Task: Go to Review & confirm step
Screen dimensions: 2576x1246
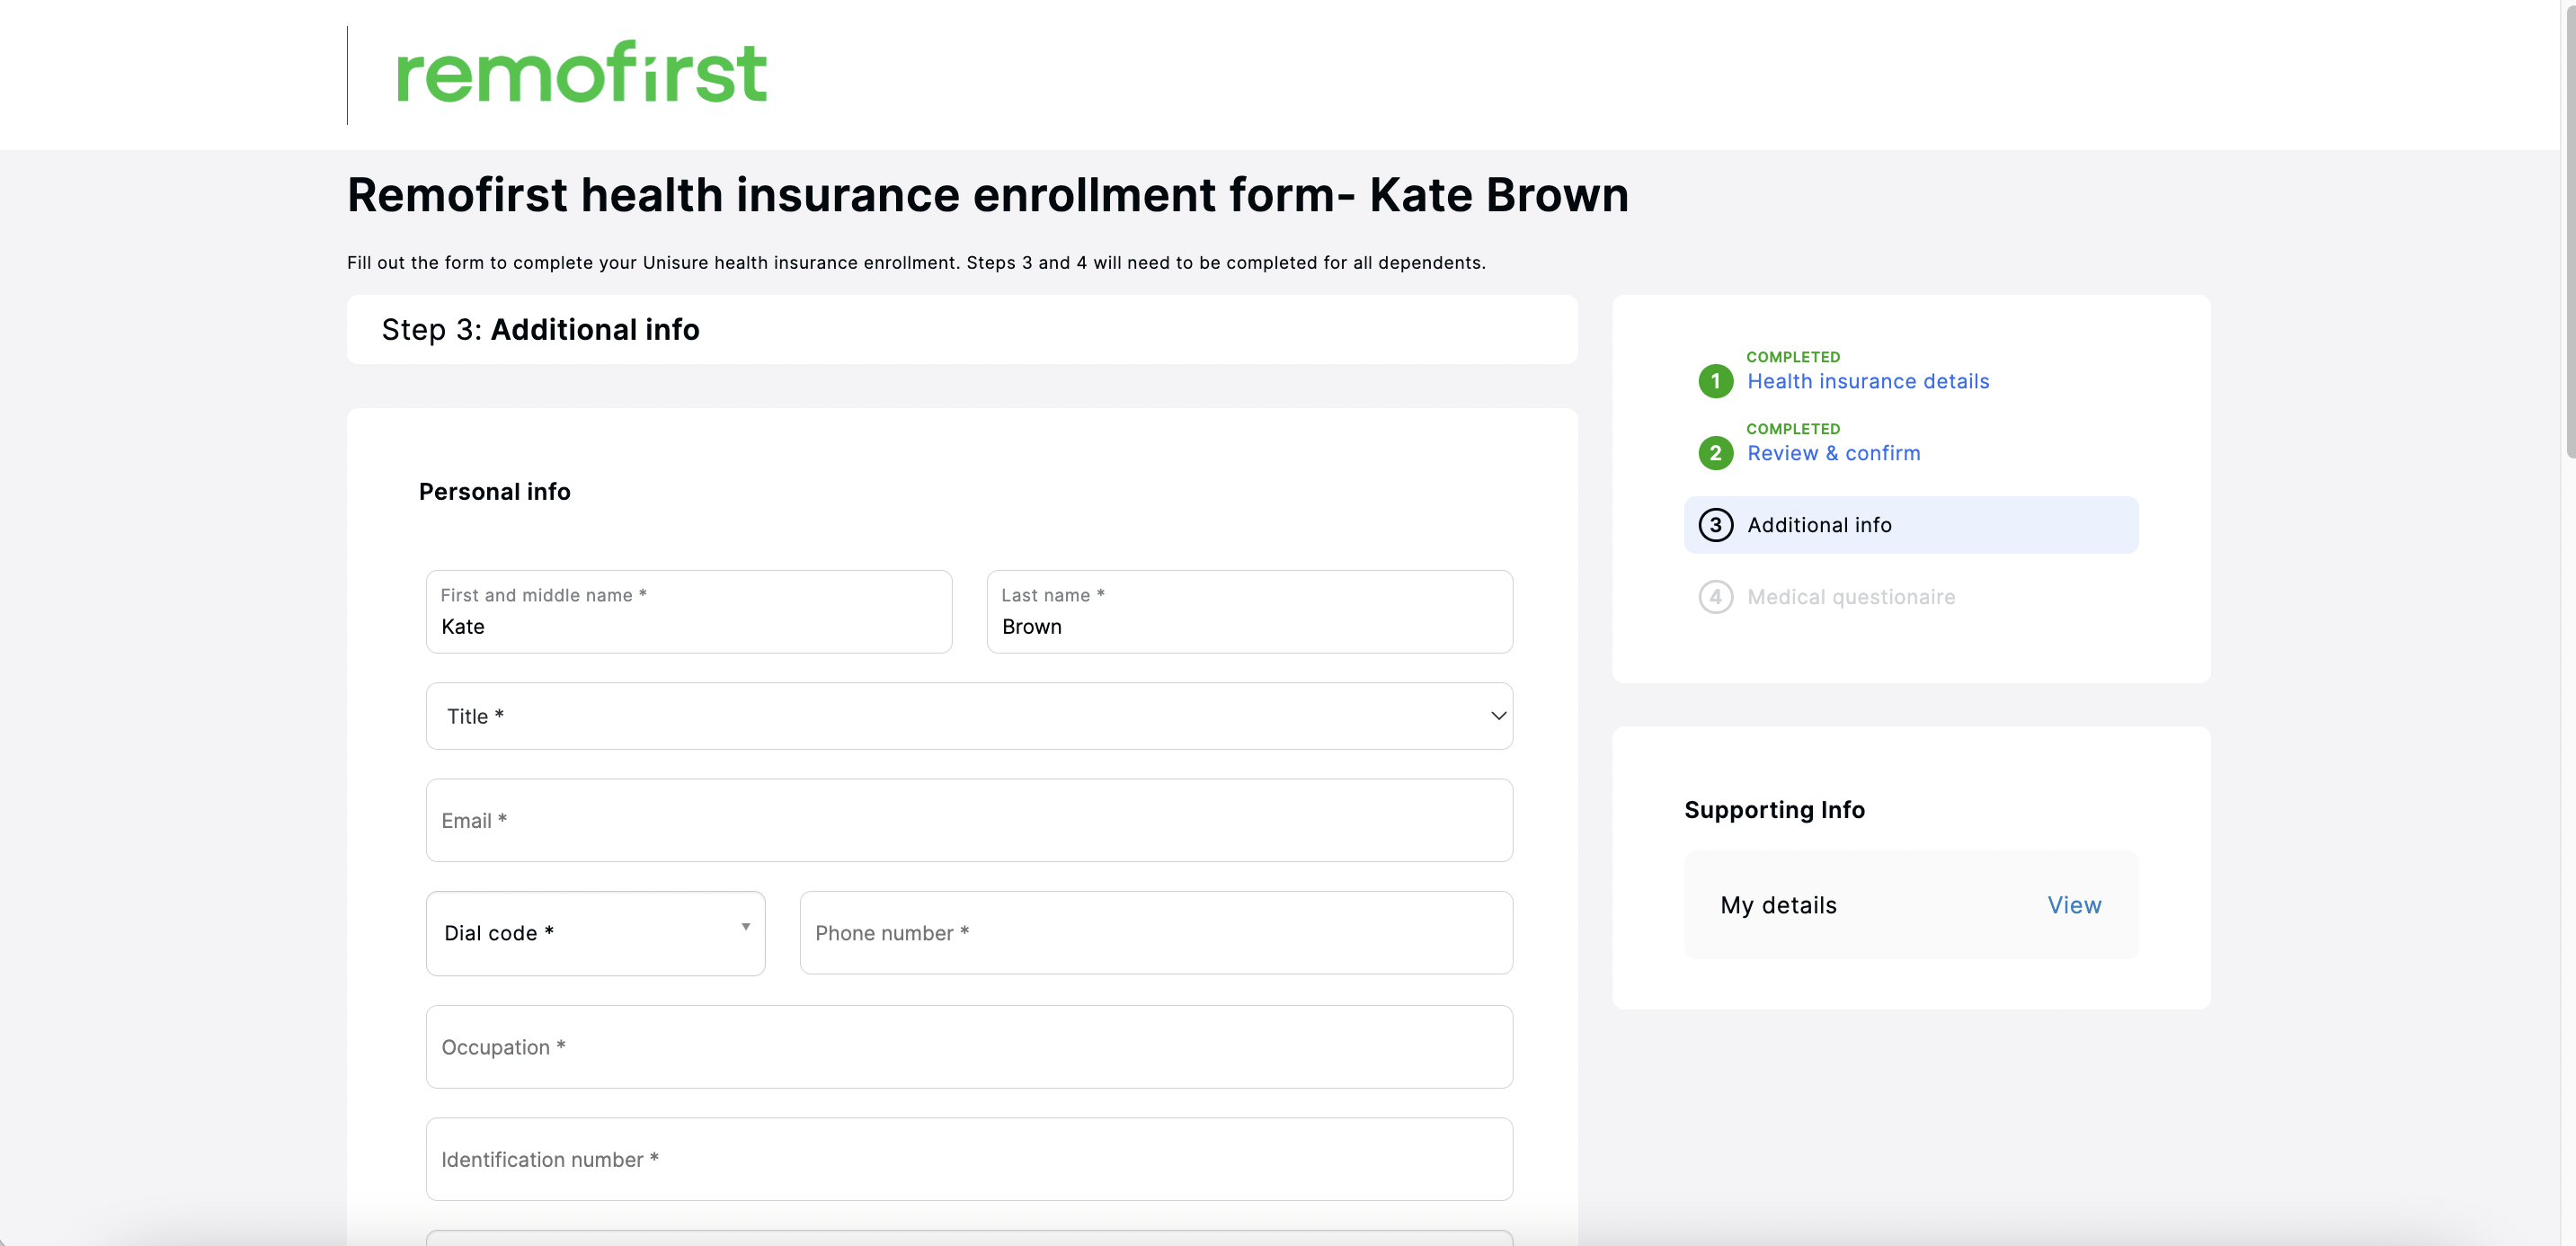Action: pyautogui.click(x=1834, y=453)
